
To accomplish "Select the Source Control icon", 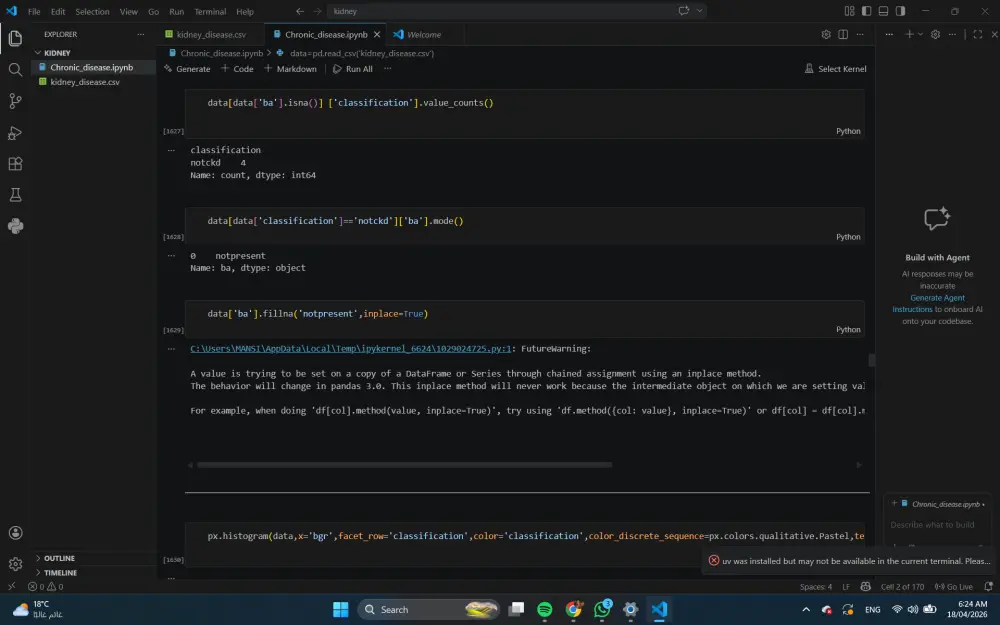I will [15, 101].
